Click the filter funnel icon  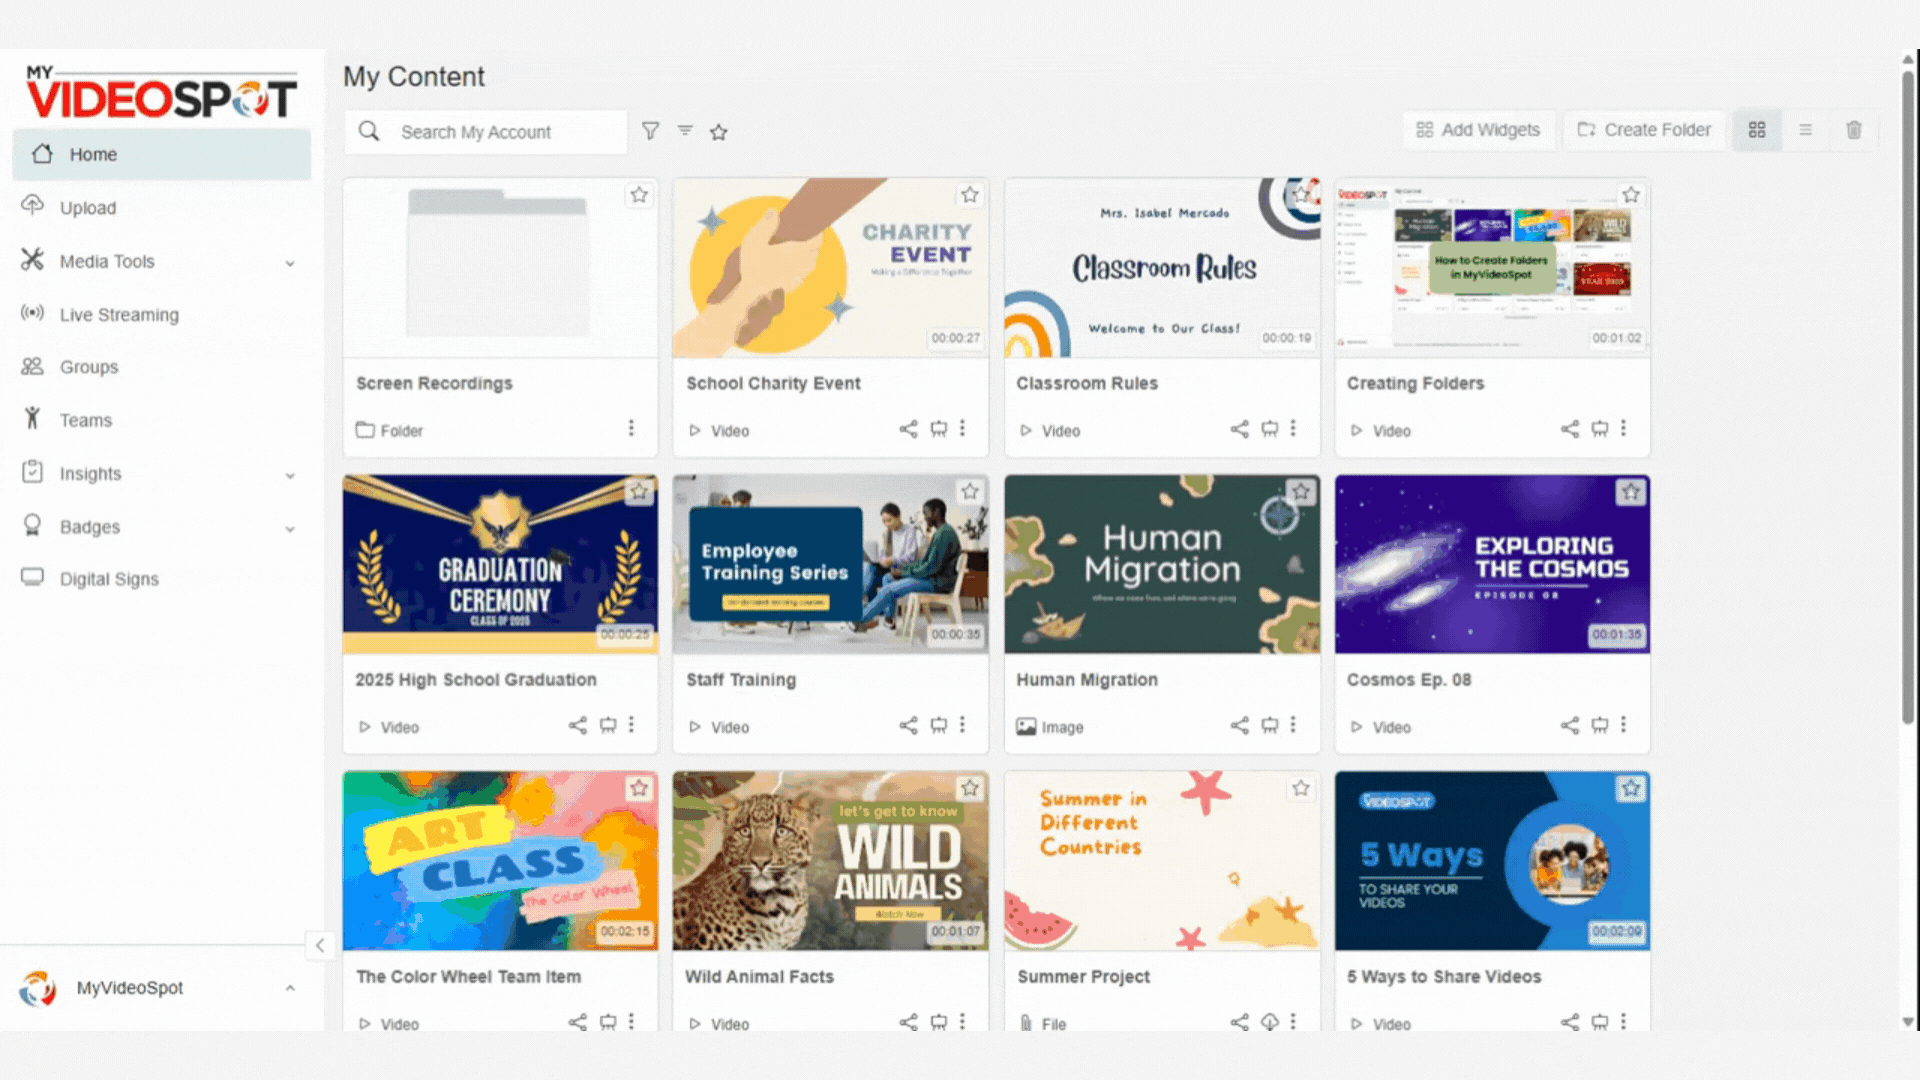(650, 131)
